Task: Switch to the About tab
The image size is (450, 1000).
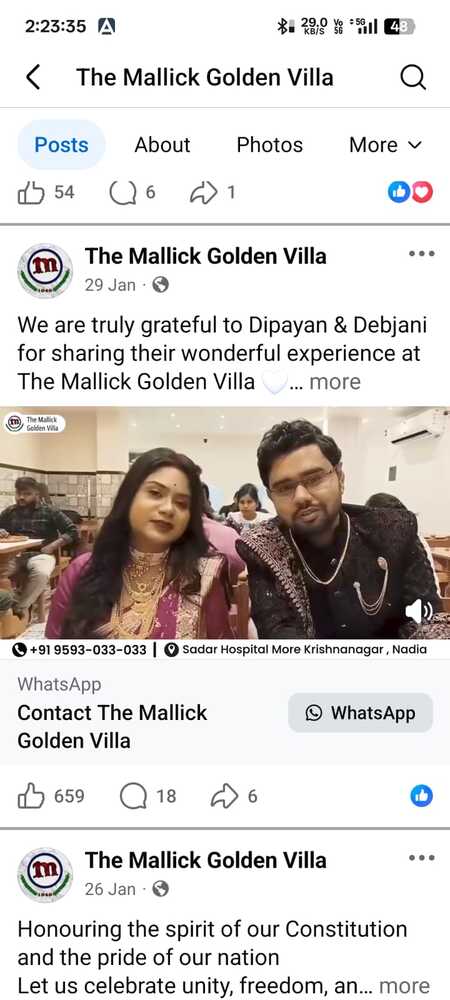Action: tap(162, 145)
